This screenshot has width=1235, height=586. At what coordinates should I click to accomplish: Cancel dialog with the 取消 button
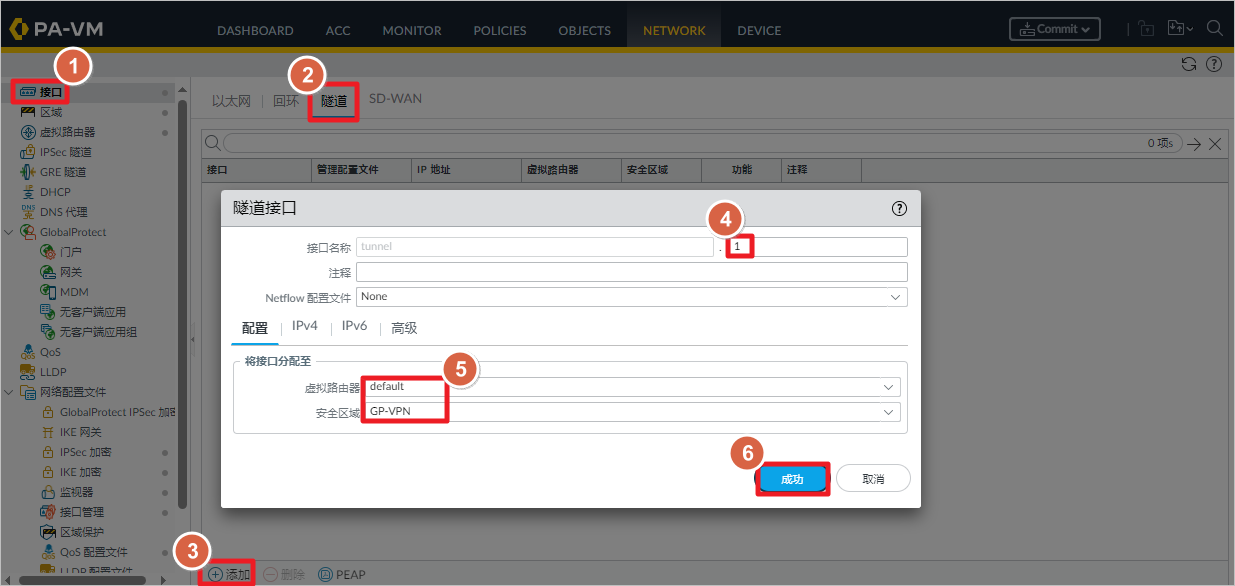[x=873, y=479]
